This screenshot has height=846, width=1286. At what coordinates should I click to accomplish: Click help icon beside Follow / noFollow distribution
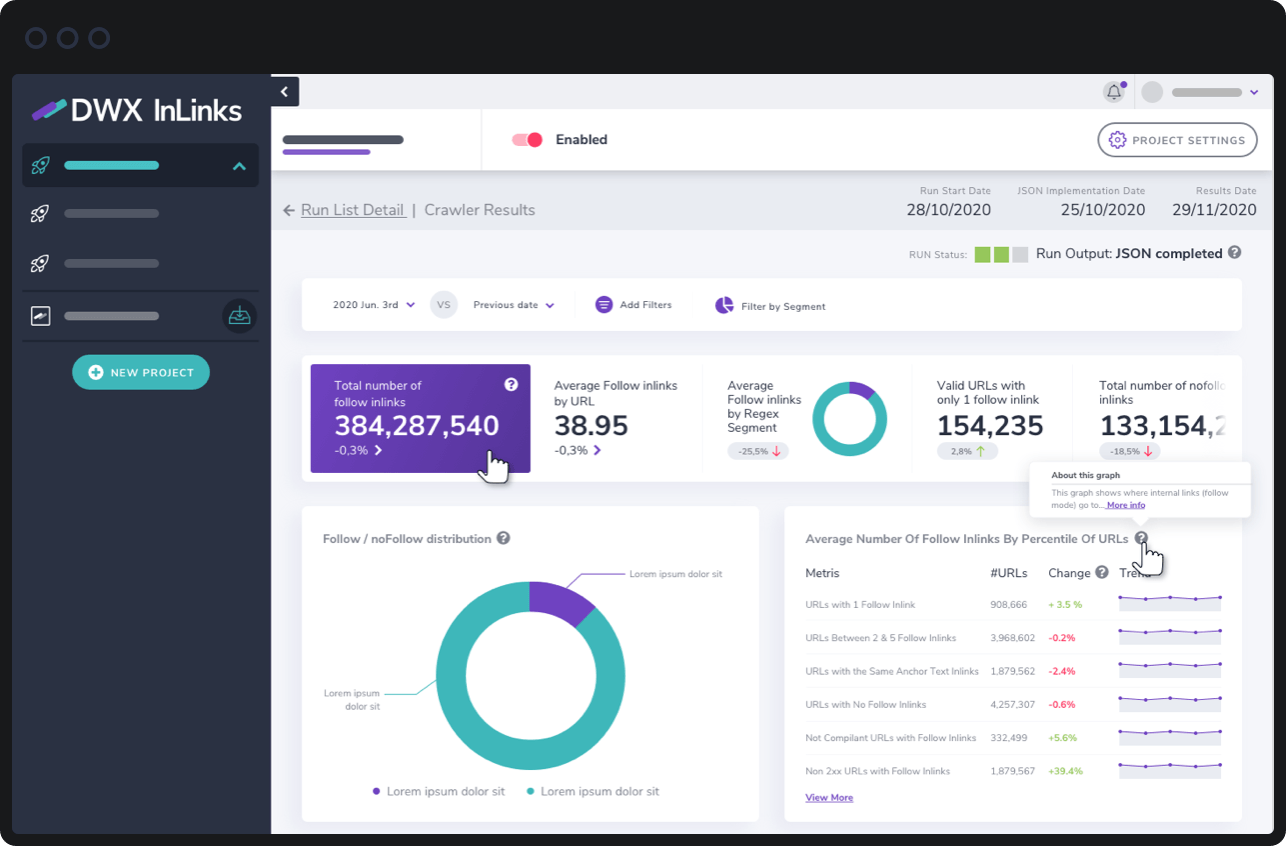coord(504,538)
